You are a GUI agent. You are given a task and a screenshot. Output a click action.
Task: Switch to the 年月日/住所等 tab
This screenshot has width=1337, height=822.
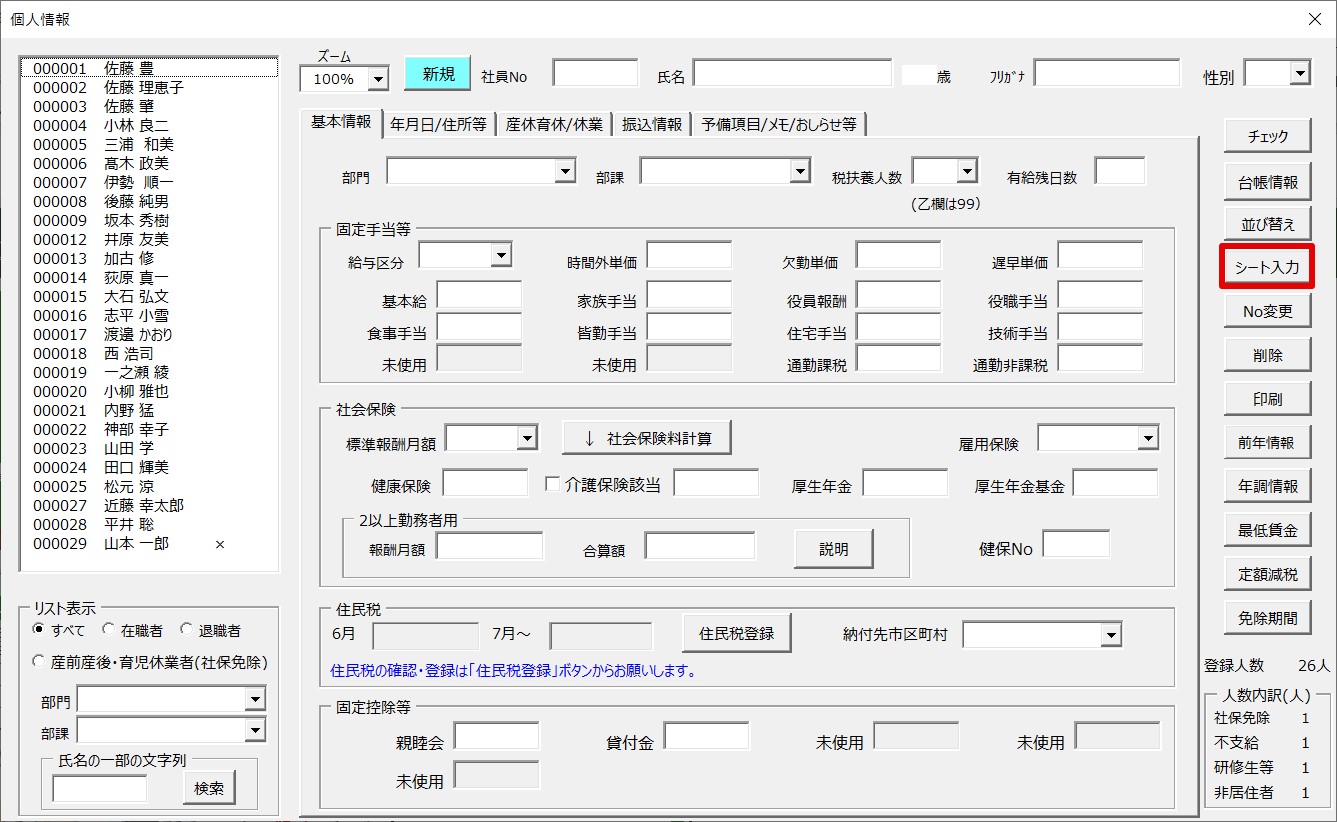point(438,124)
